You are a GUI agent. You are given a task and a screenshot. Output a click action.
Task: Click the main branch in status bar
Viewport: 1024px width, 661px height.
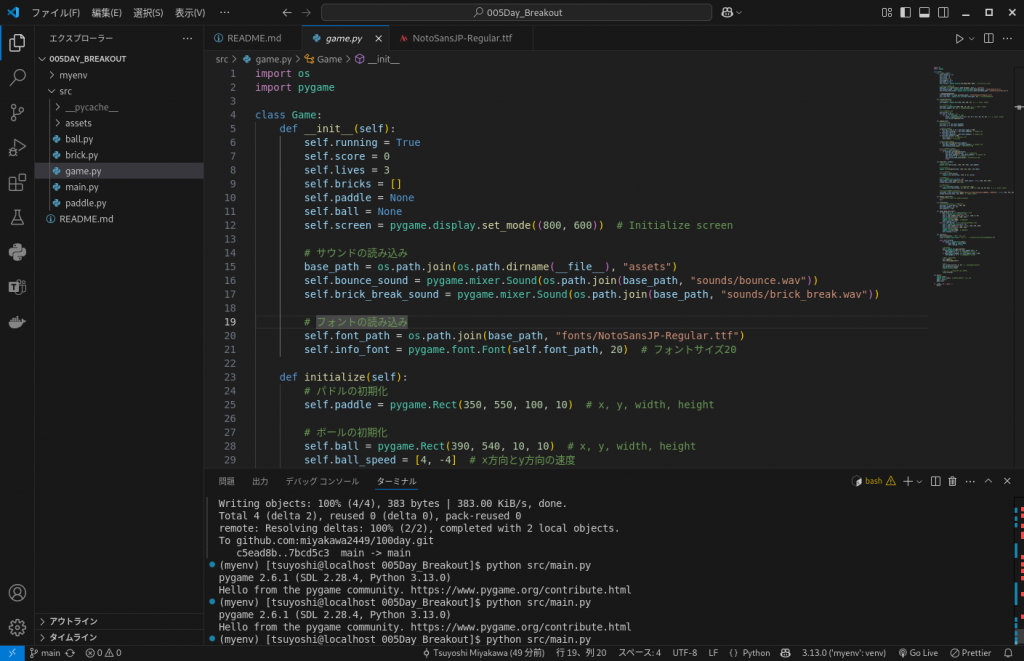(x=45, y=653)
